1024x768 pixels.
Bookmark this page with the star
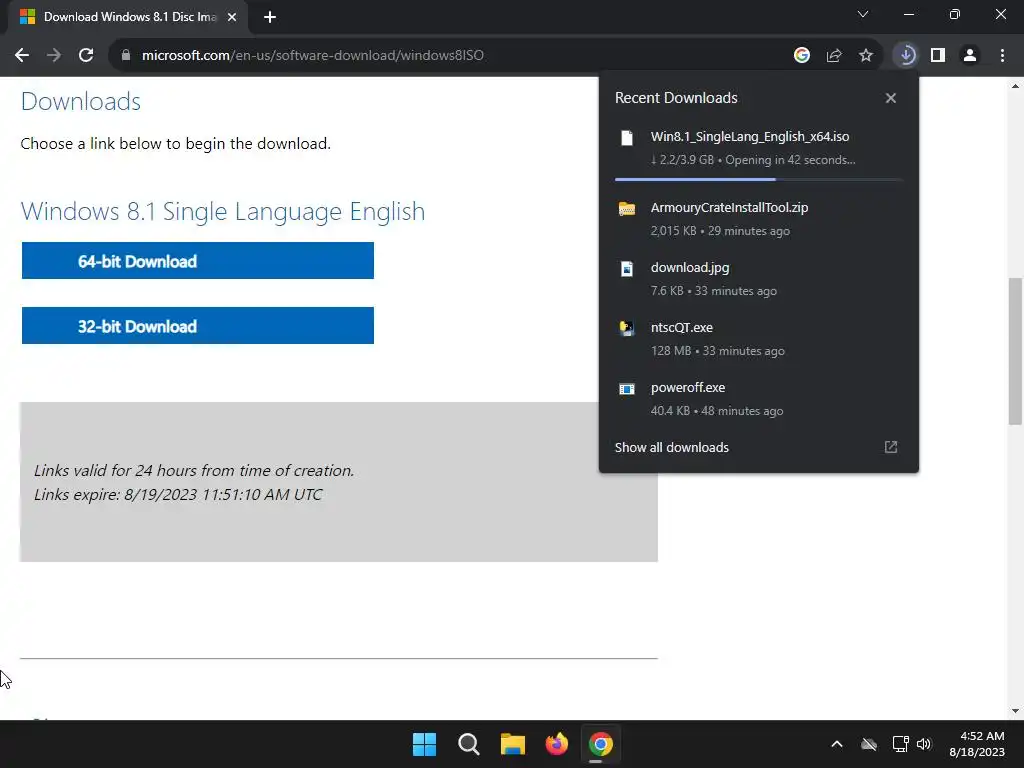click(866, 56)
